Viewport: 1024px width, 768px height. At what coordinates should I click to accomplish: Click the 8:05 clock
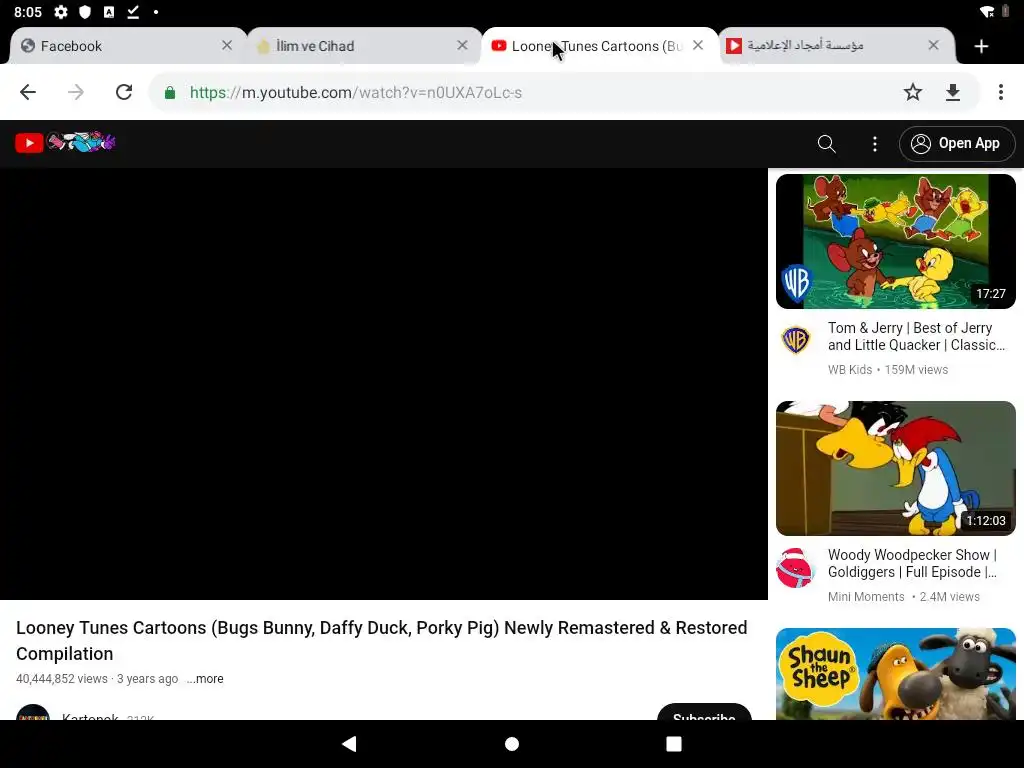(28, 12)
